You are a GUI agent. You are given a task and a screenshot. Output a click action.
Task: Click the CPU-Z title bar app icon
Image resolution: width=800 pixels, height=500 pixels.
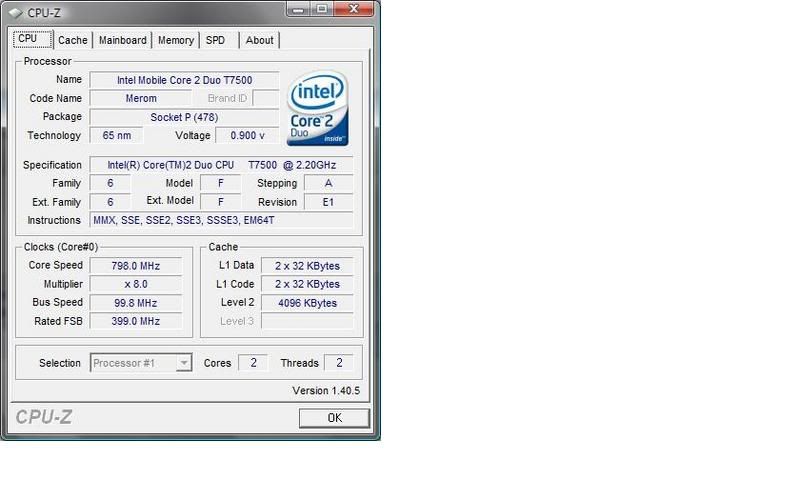pos(15,13)
